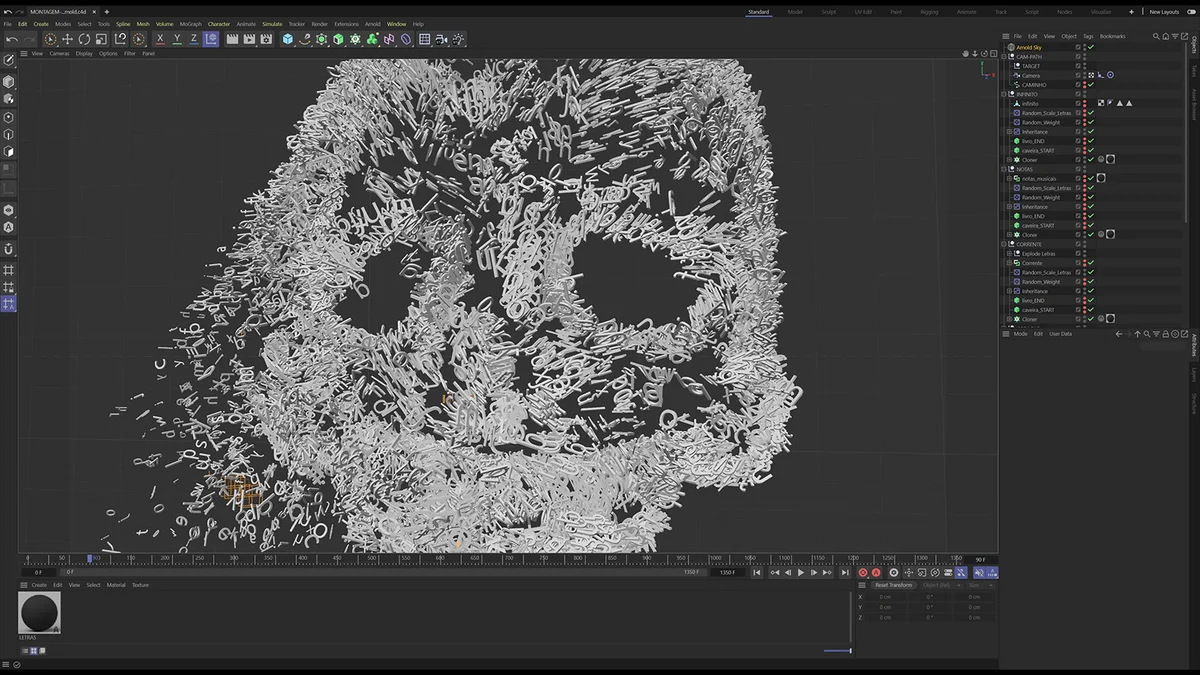
Task: Click the Autokeying button in timeline
Action: [x=876, y=573]
